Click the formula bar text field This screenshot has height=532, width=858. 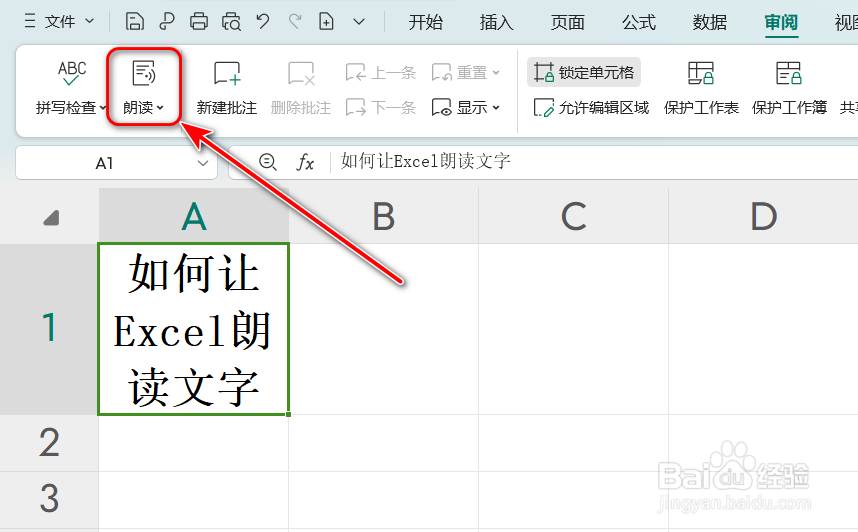(x=596, y=161)
